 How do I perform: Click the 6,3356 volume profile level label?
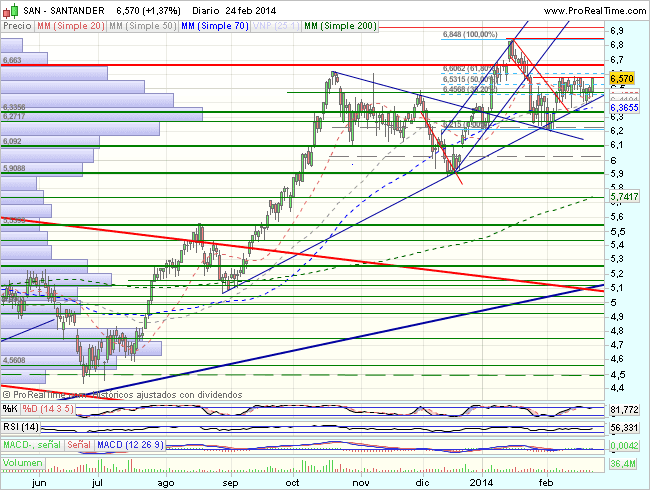14,107
